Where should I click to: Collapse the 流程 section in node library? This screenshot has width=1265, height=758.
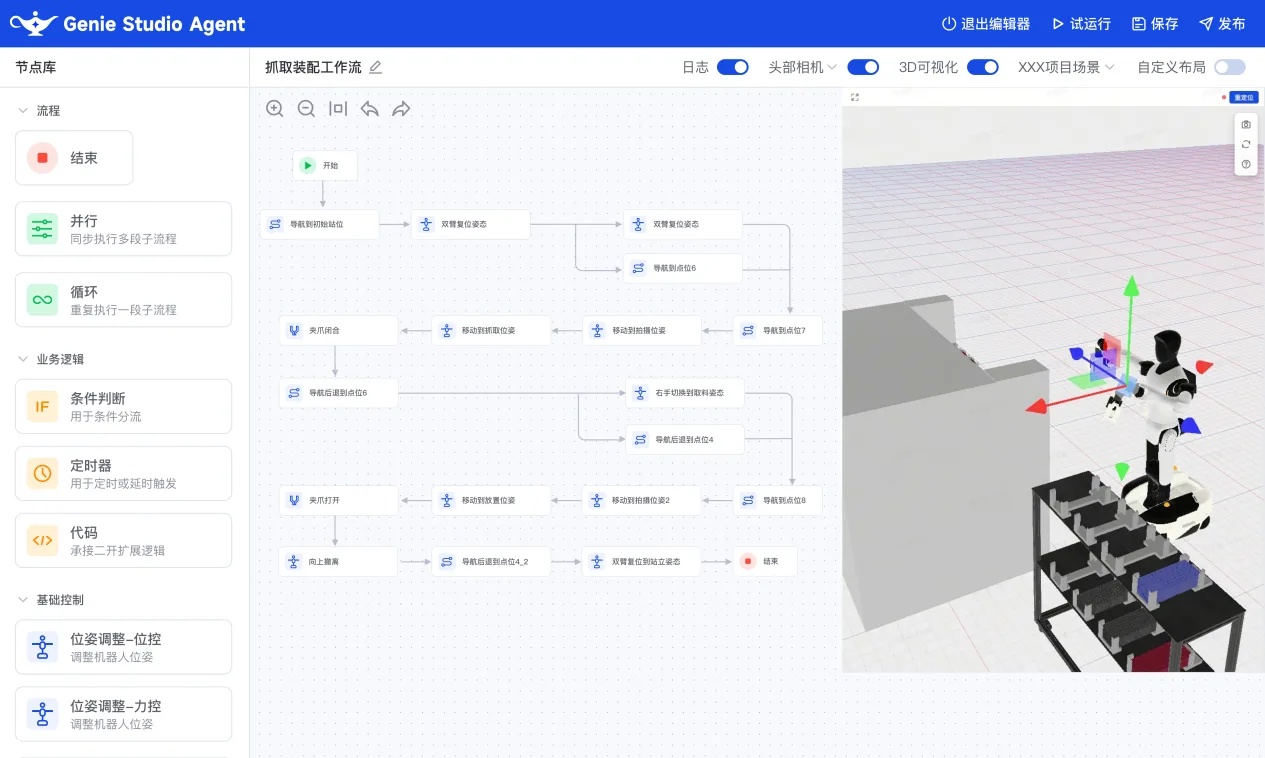coord(22,111)
